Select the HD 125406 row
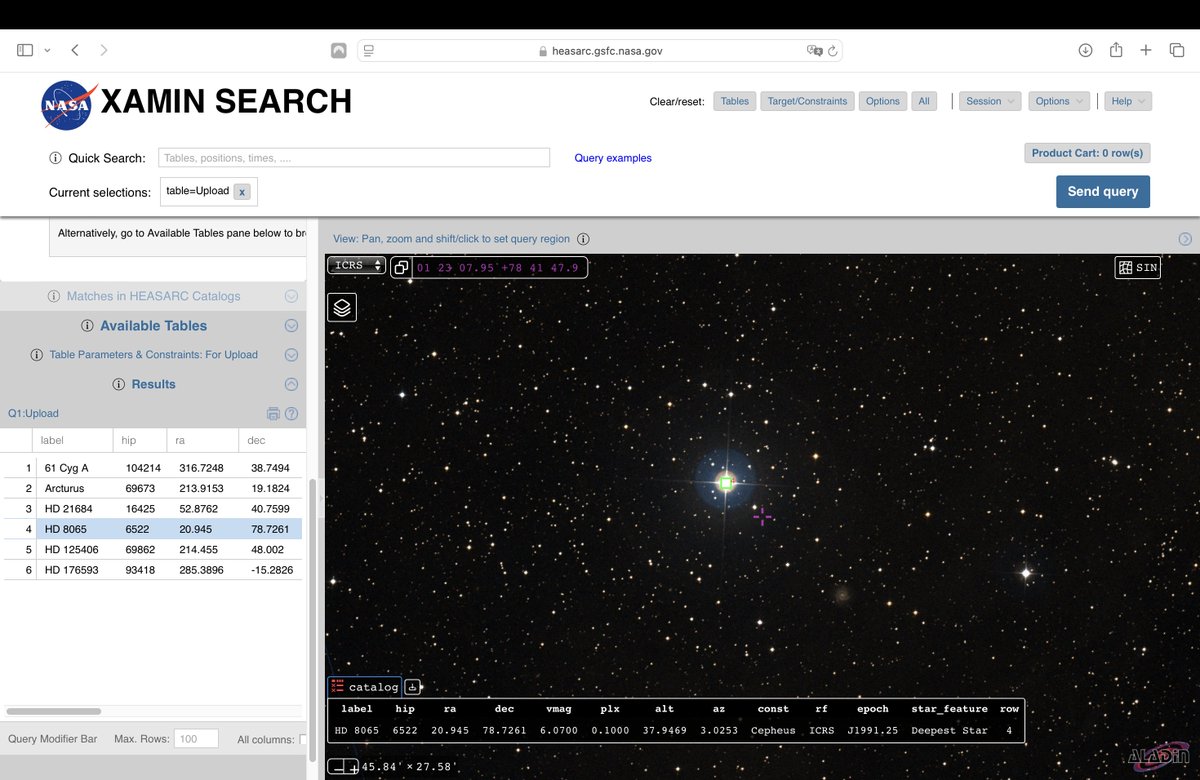Image resolution: width=1200 pixels, height=780 pixels. point(151,550)
